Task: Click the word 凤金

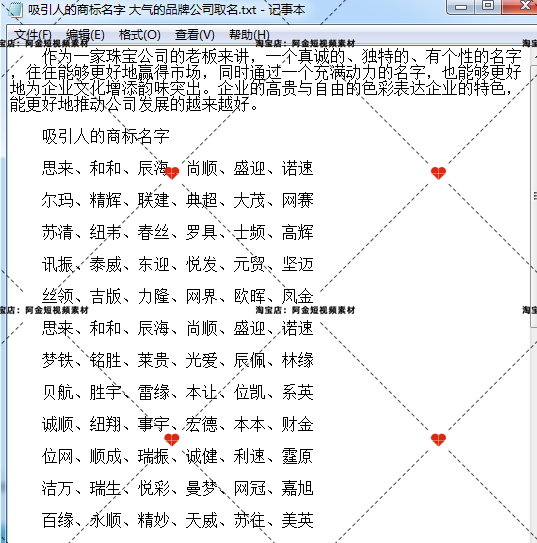Action: click(x=297, y=296)
